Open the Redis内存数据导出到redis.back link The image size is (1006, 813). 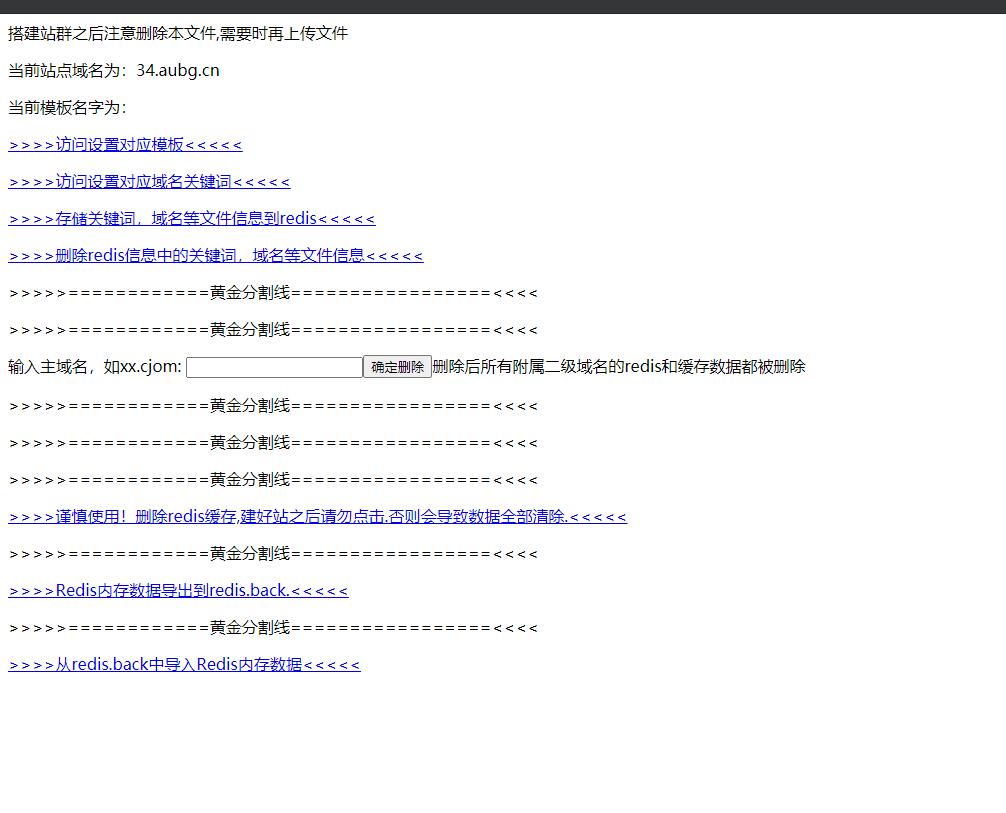pyautogui.click(x=178, y=591)
